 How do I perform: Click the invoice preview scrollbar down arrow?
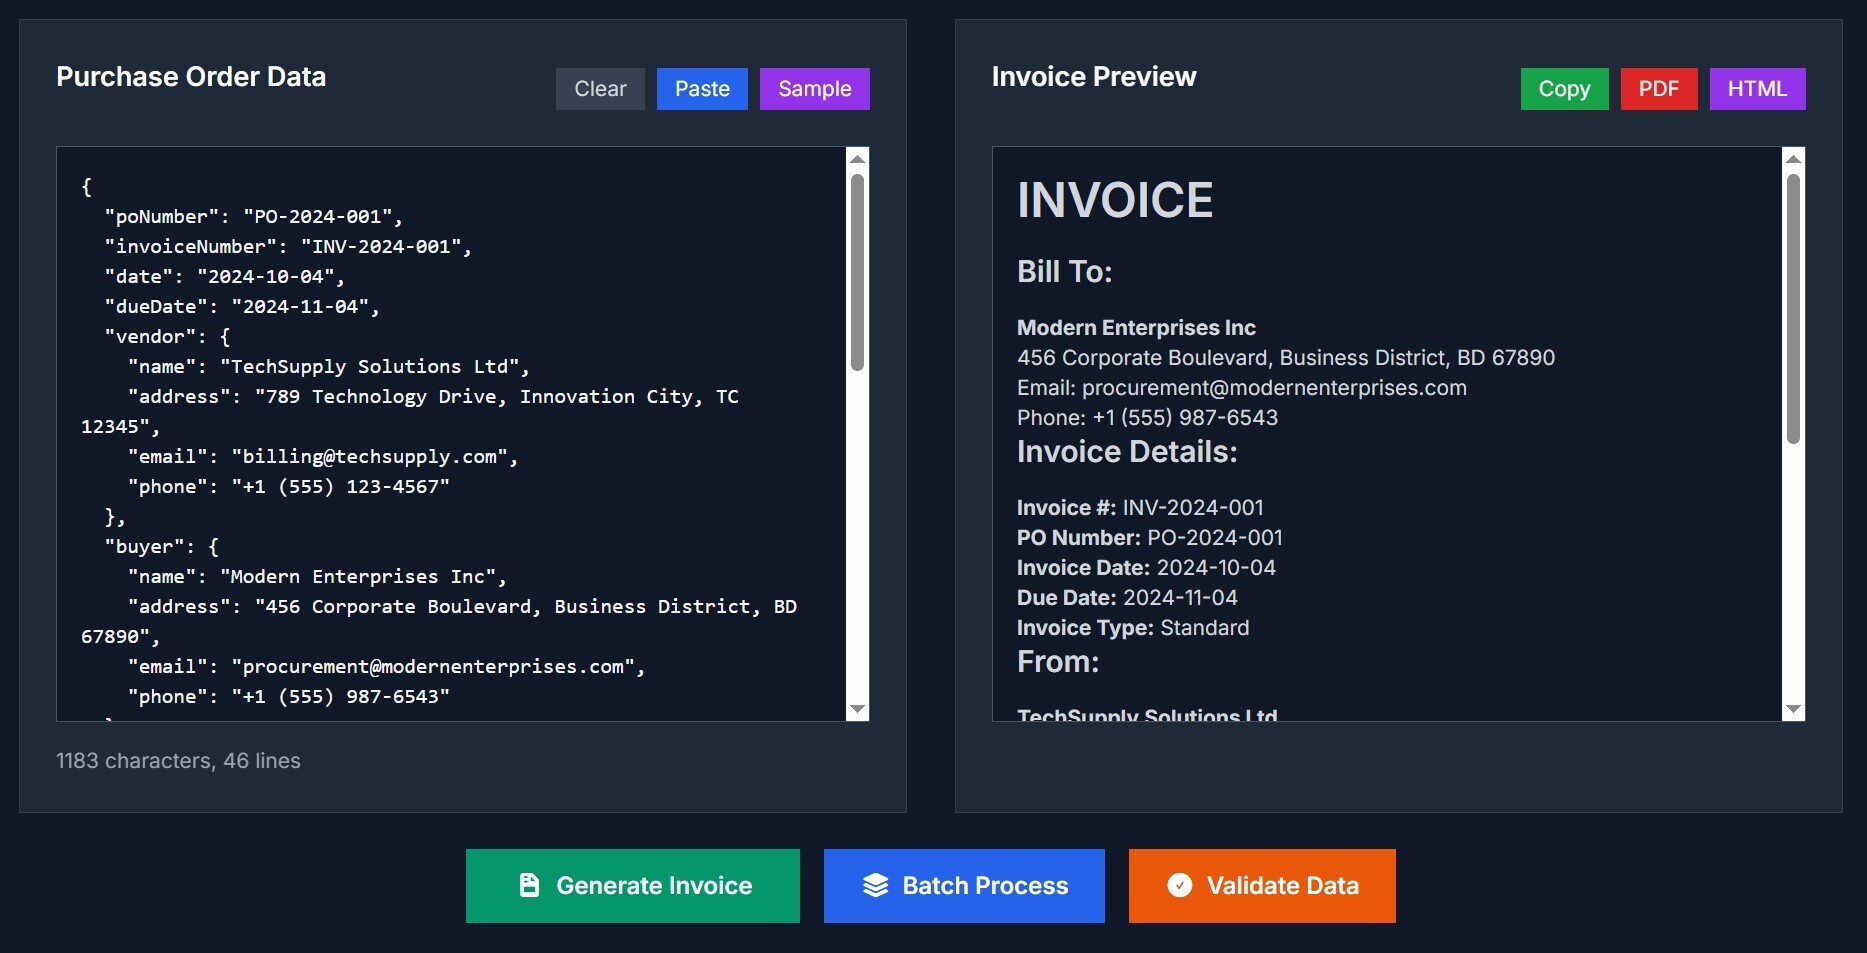point(1793,709)
